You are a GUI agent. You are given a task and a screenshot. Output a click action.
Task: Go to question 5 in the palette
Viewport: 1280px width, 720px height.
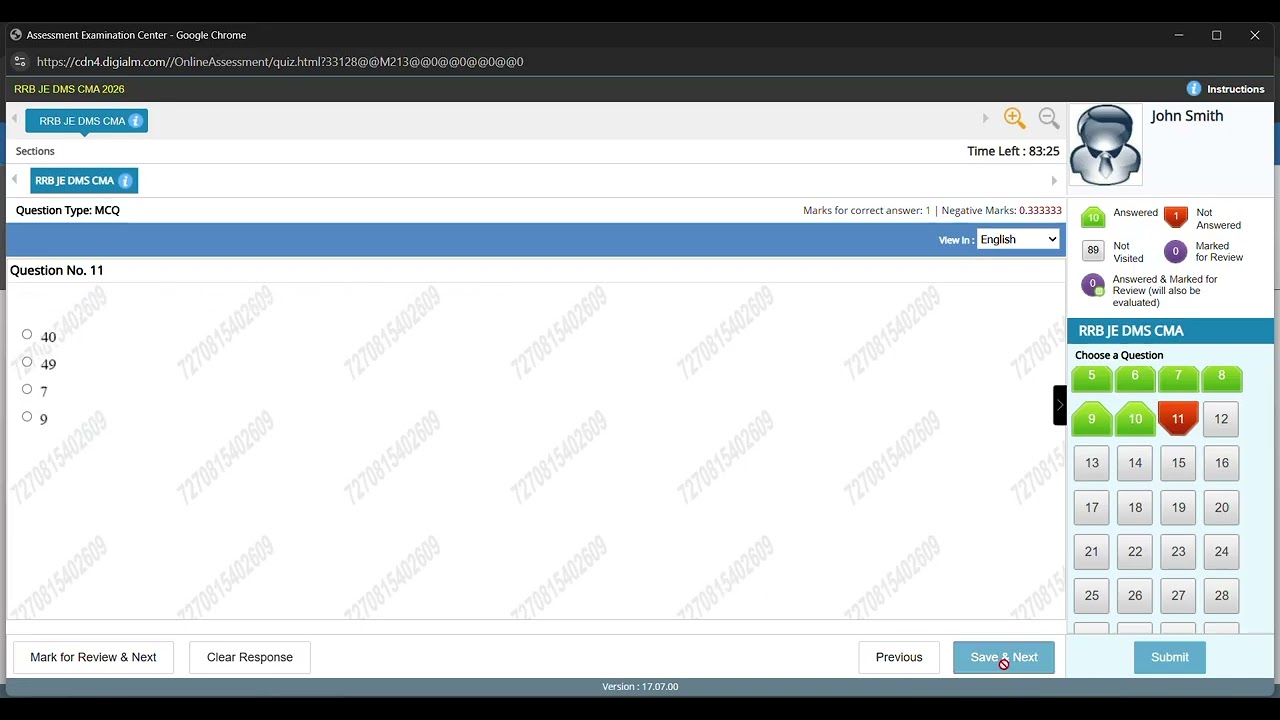[1092, 378]
